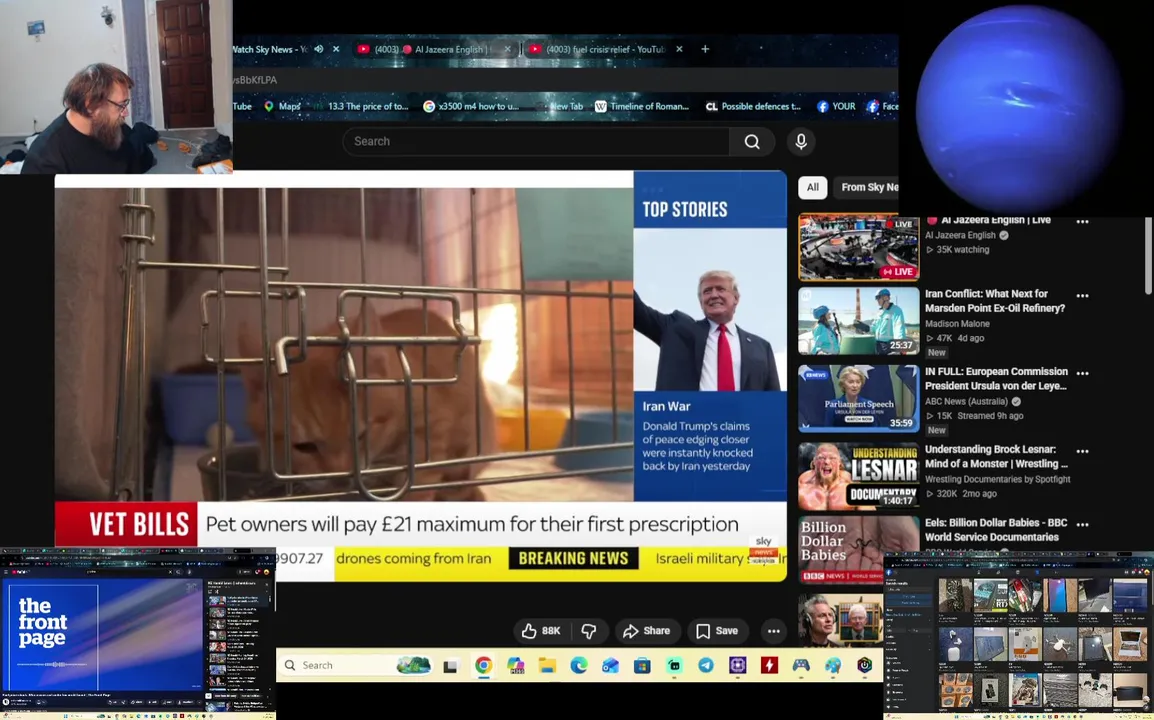The width and height of the screenshot is (1154, 720).
Task: Open File Explorer from the taskbar
Action: coord(547,666)
